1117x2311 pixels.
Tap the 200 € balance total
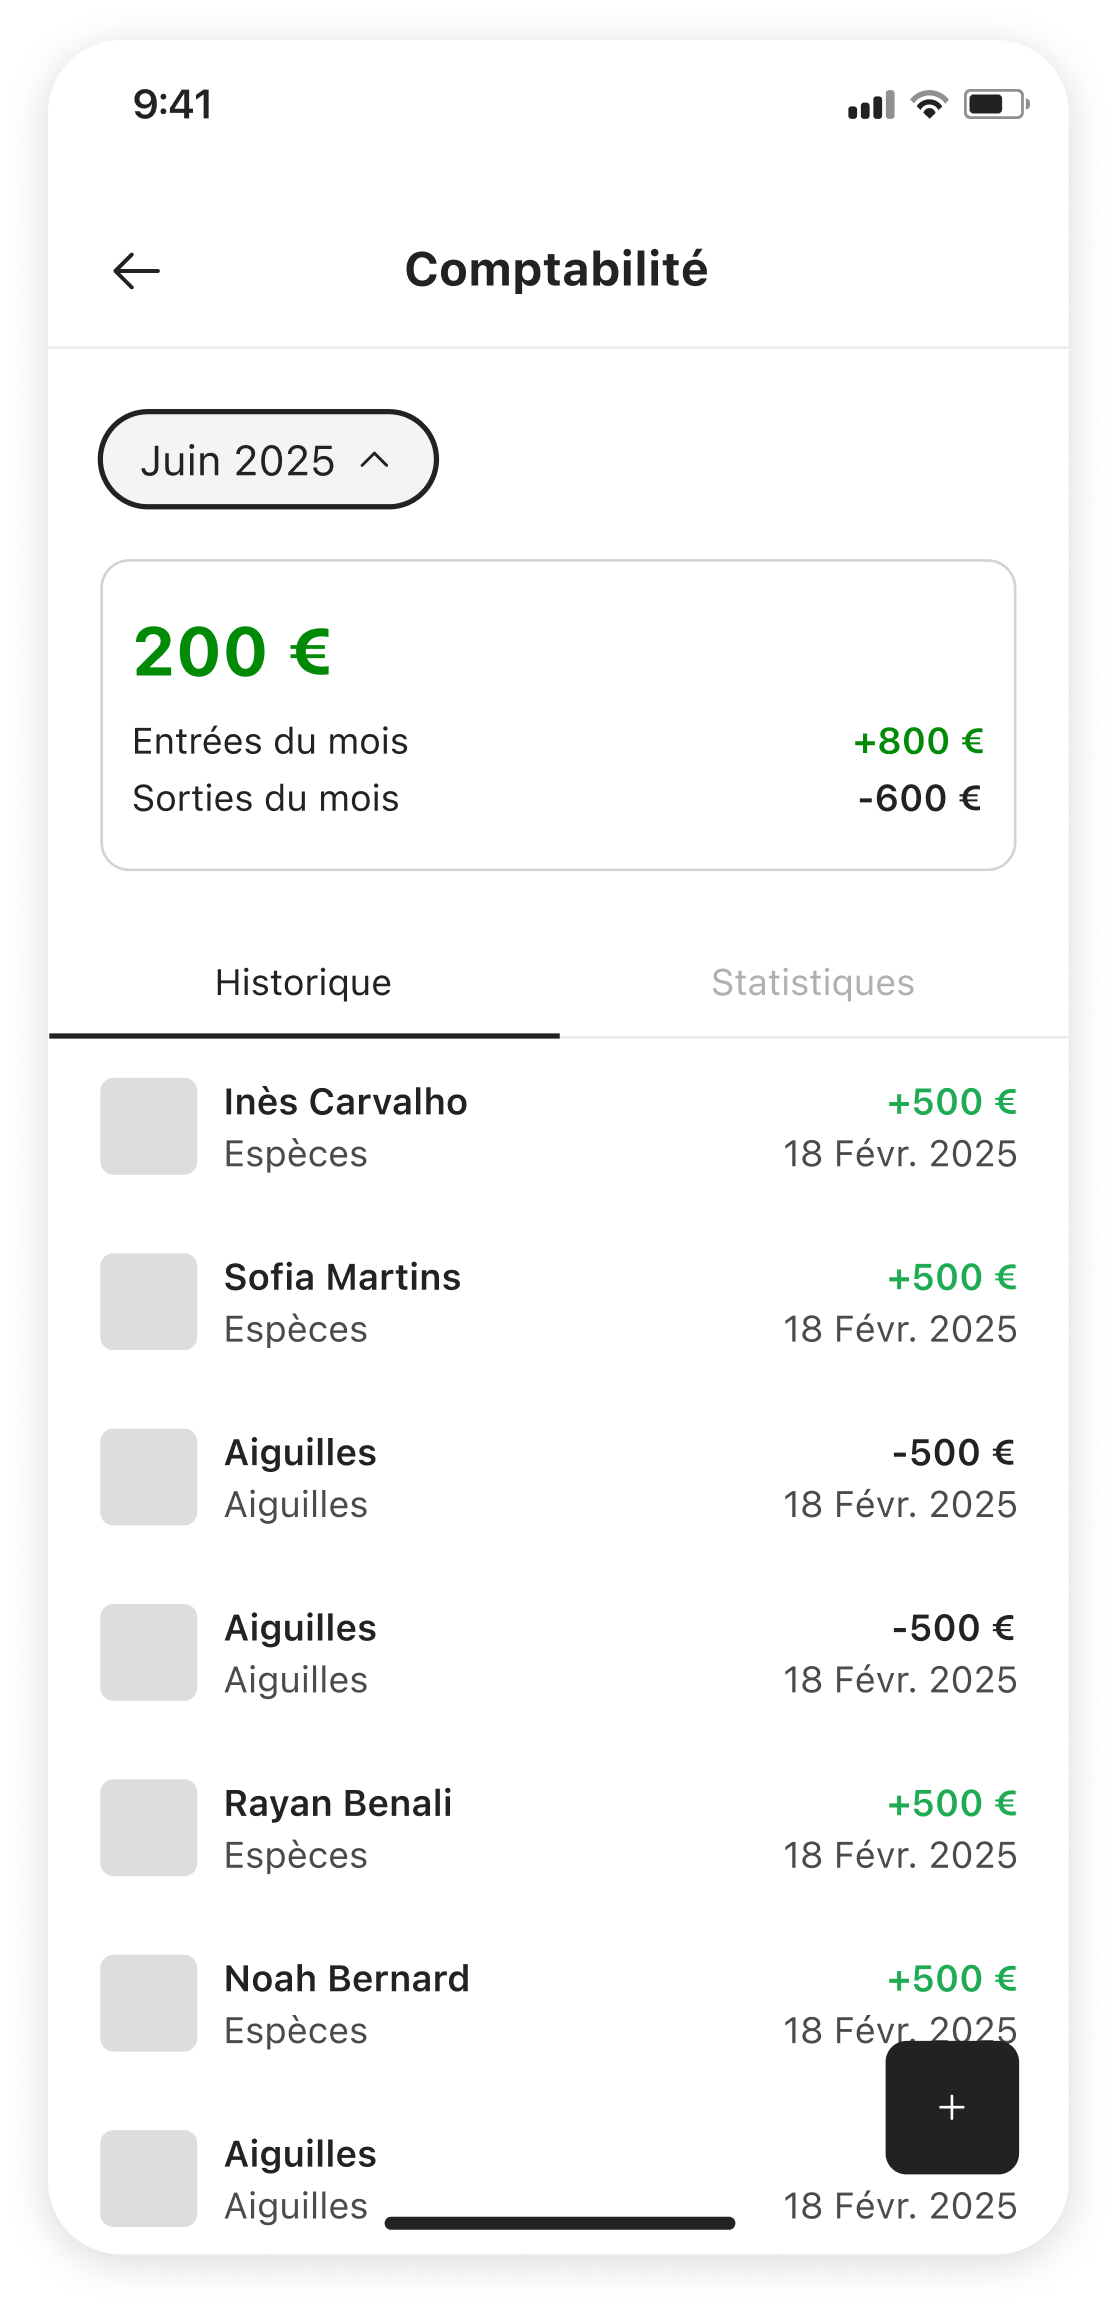coord(232,652)
